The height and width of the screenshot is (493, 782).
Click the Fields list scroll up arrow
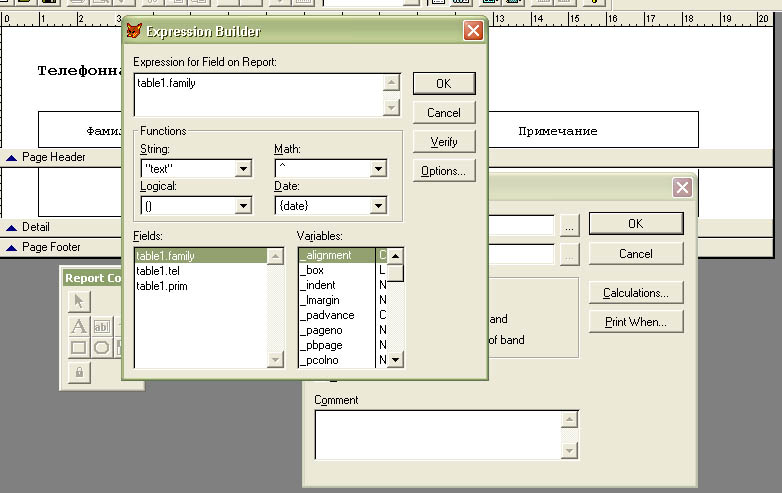(x=275, y=256)
